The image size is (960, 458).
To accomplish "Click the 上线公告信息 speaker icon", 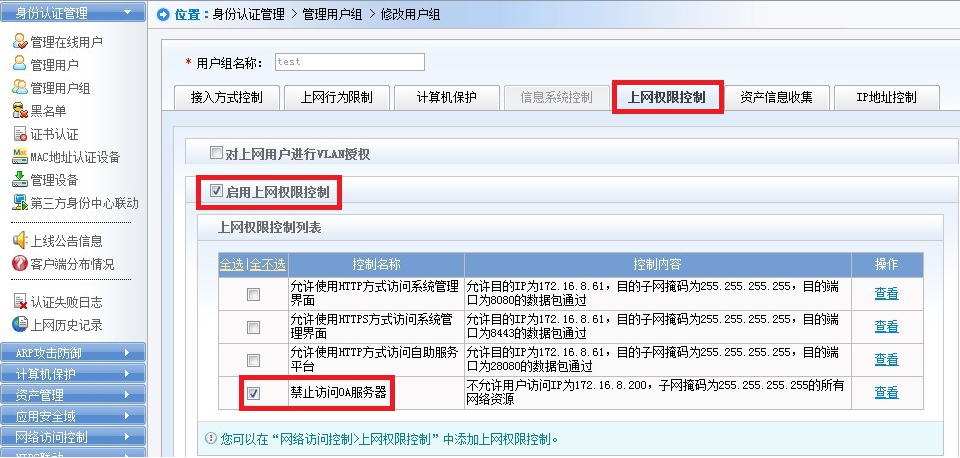I will tap(20, 241).
